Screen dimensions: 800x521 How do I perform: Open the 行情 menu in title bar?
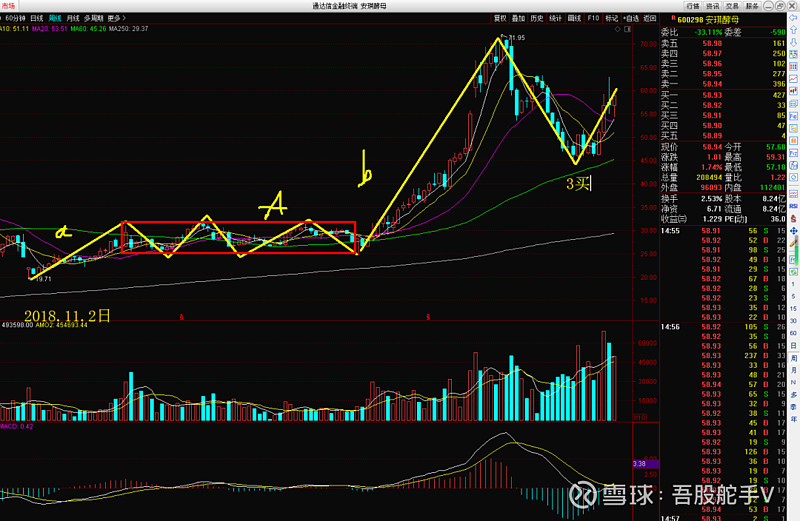(693, 6)
